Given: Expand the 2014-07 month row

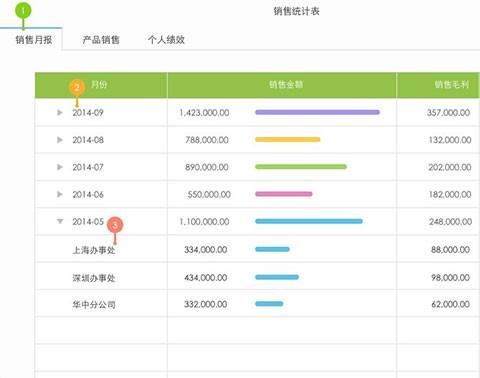Looking at the screenshot, I should pos(60,167).
